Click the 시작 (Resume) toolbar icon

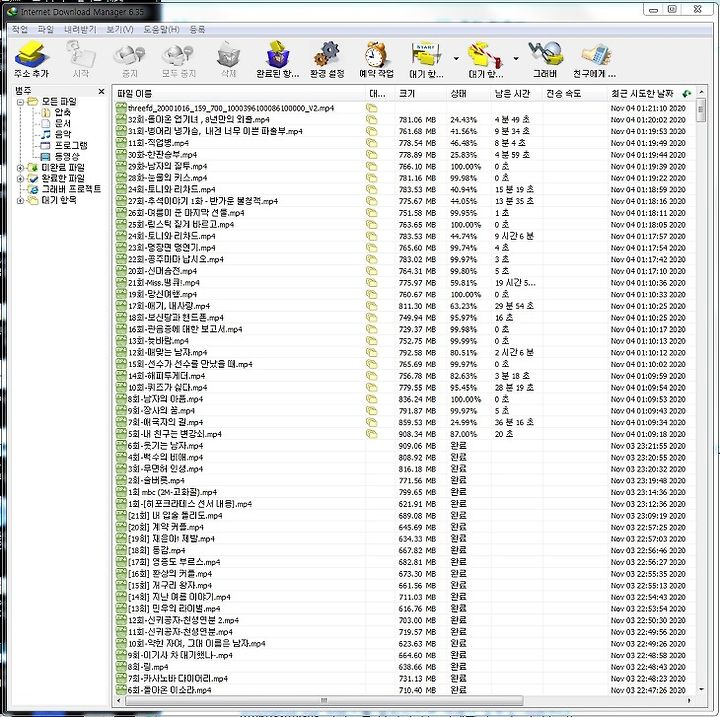81,54
